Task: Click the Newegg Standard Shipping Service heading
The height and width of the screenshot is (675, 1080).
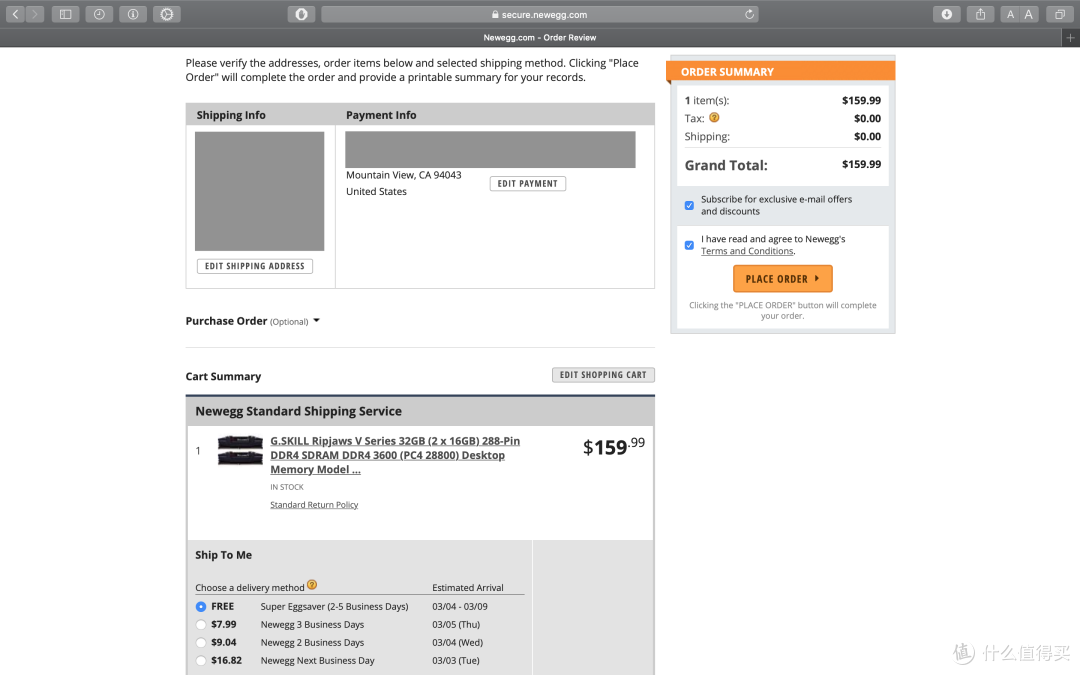Action: point(298,411)
